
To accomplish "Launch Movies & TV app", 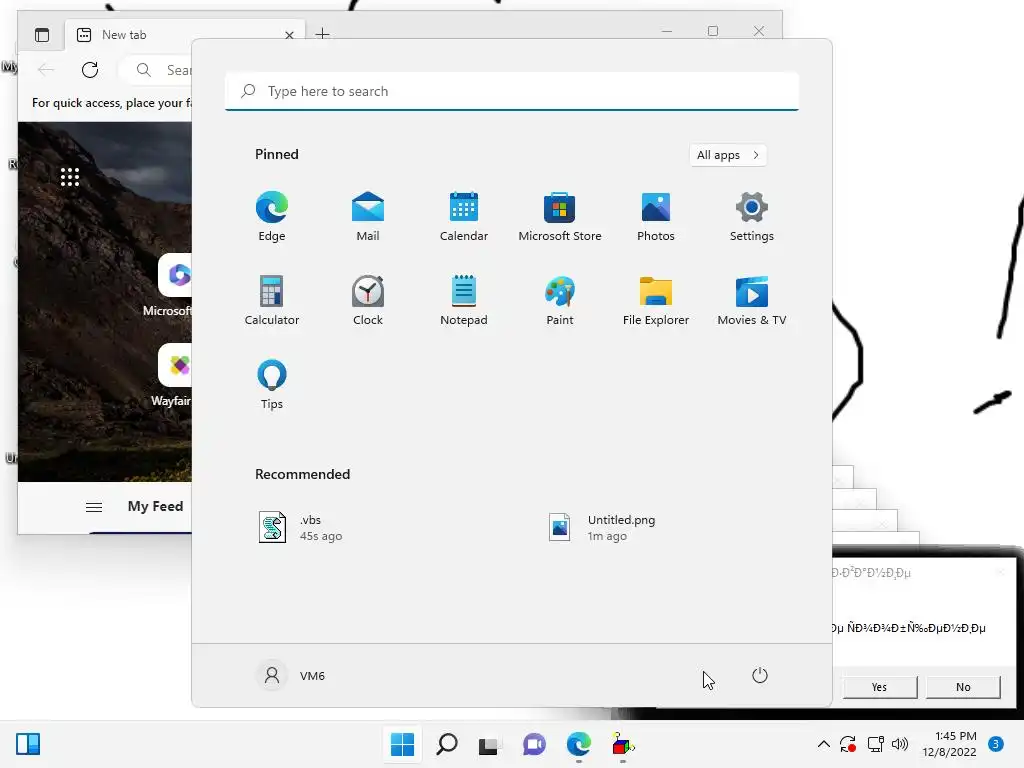I will [752, 300].
